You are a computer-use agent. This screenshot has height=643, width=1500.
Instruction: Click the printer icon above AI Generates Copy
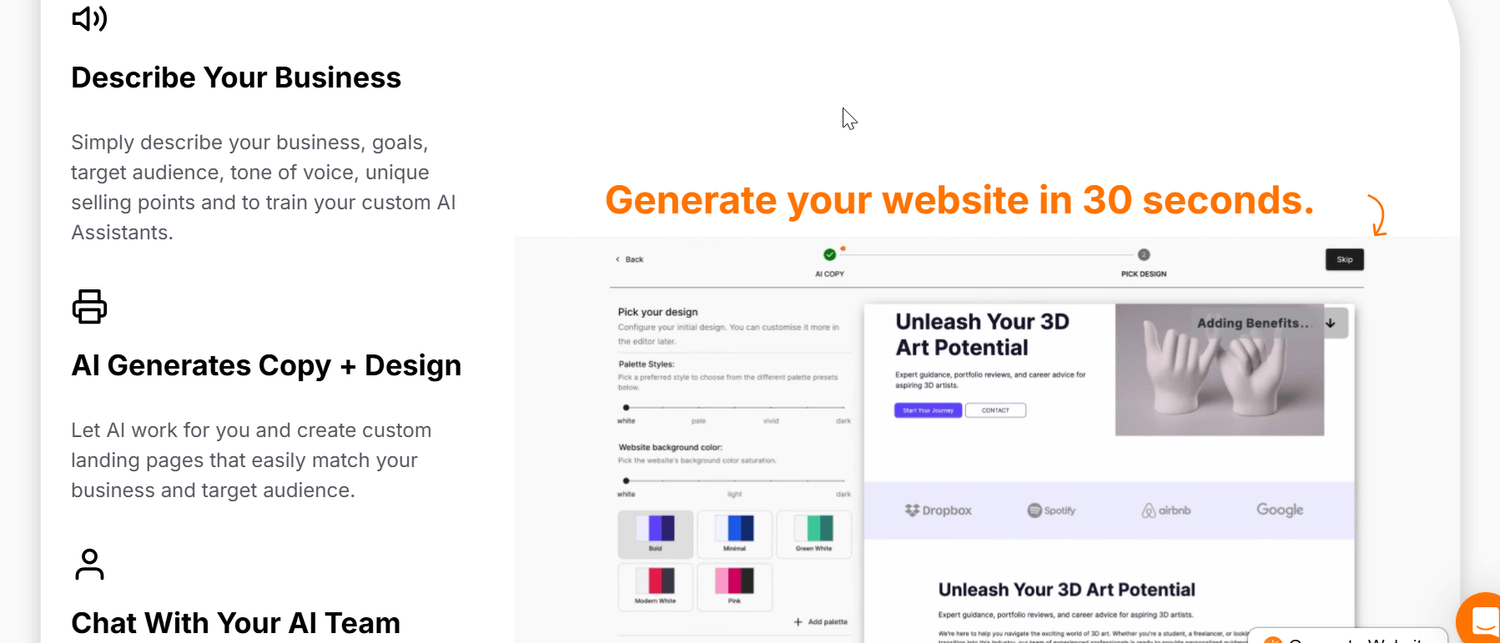(x=89, y=306)
